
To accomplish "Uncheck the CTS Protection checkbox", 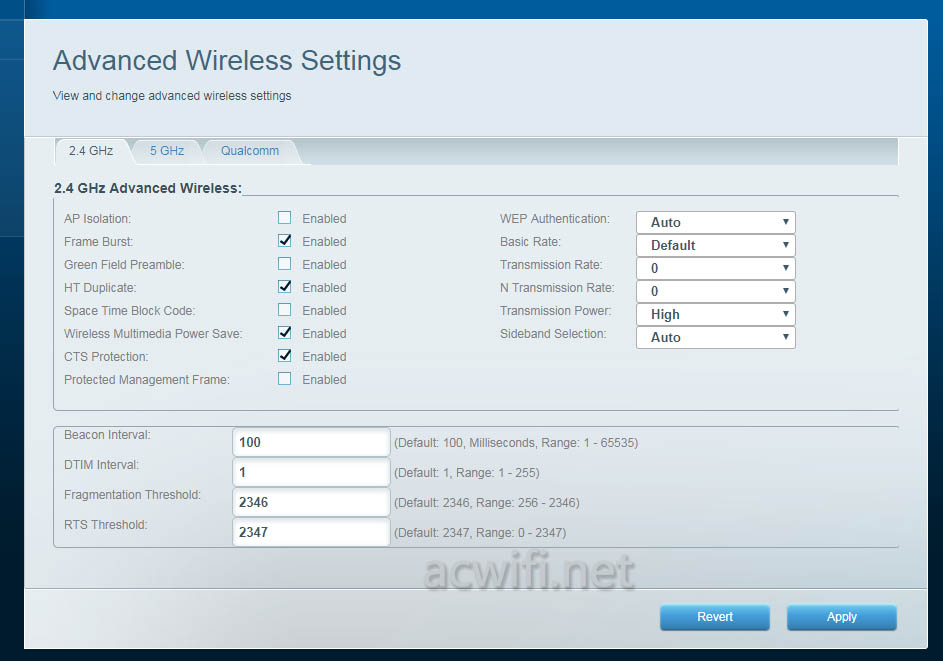I will [x=284, y=355].
